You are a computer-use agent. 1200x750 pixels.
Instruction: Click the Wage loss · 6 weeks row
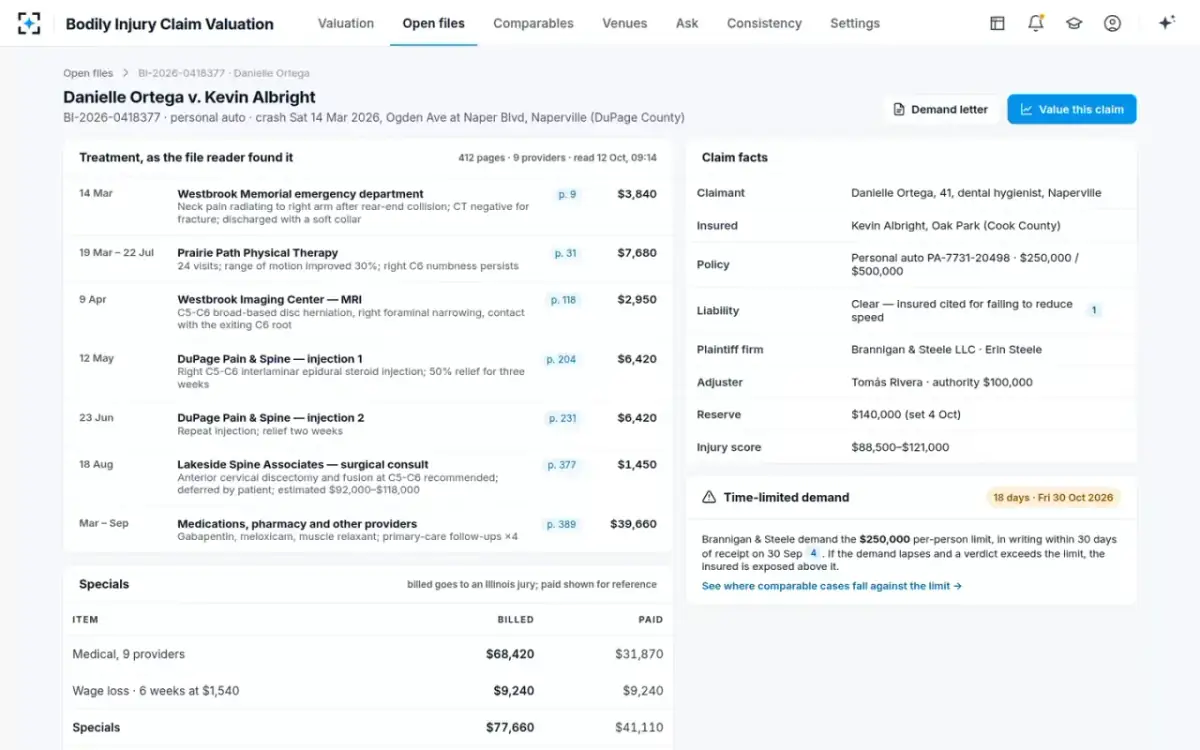[368, 691]
